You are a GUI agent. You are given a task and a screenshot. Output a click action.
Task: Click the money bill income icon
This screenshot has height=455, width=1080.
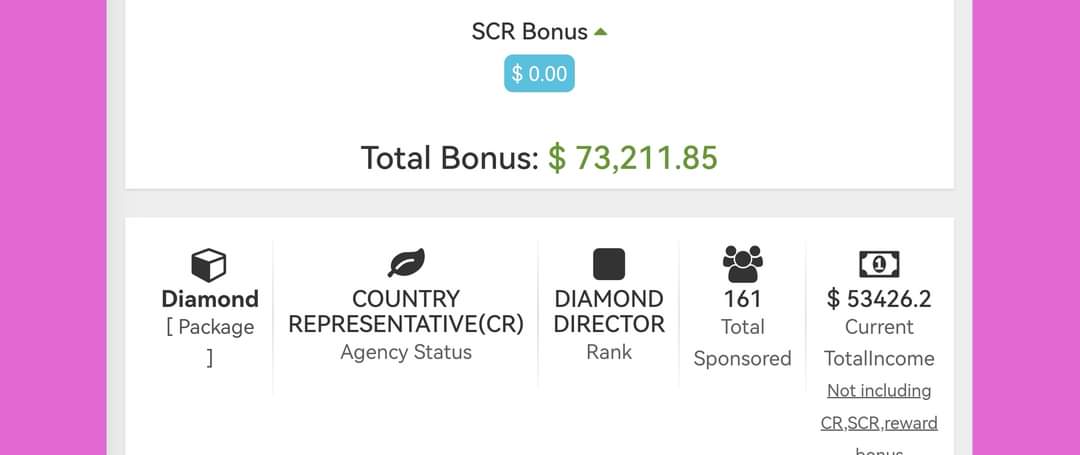879,264
